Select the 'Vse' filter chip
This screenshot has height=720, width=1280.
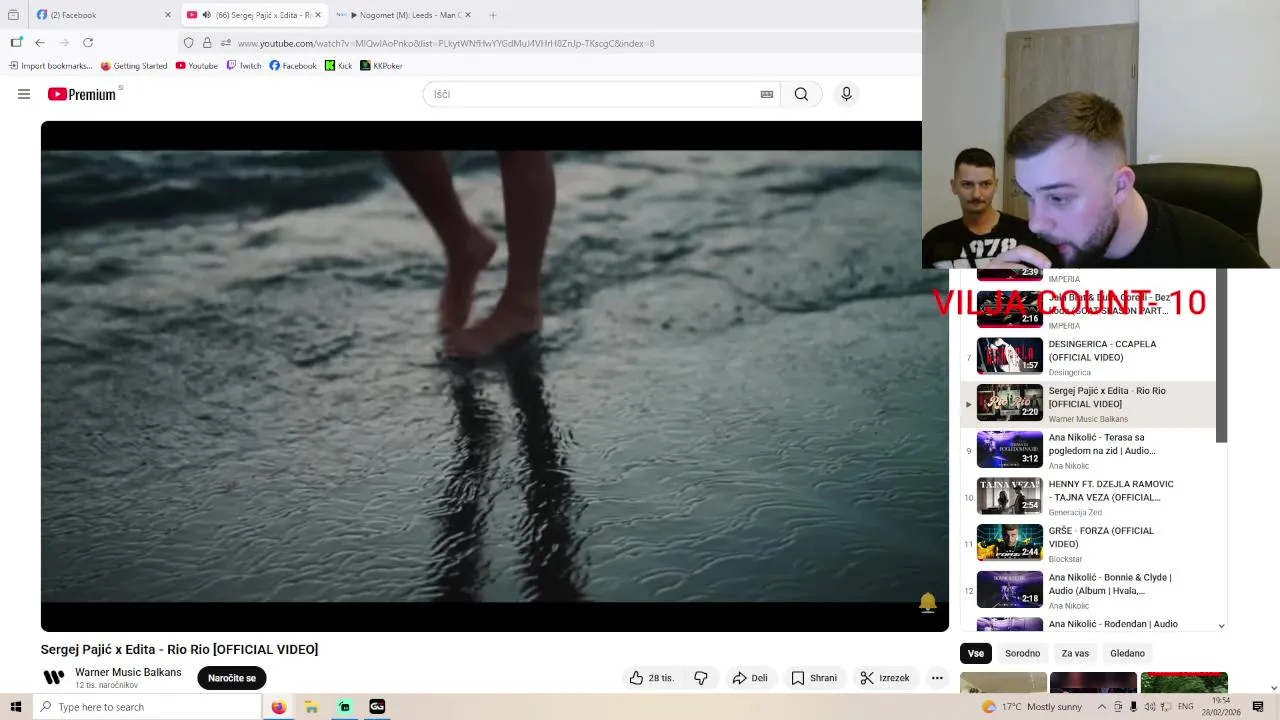pyautogui.click(x=976, y=653)
